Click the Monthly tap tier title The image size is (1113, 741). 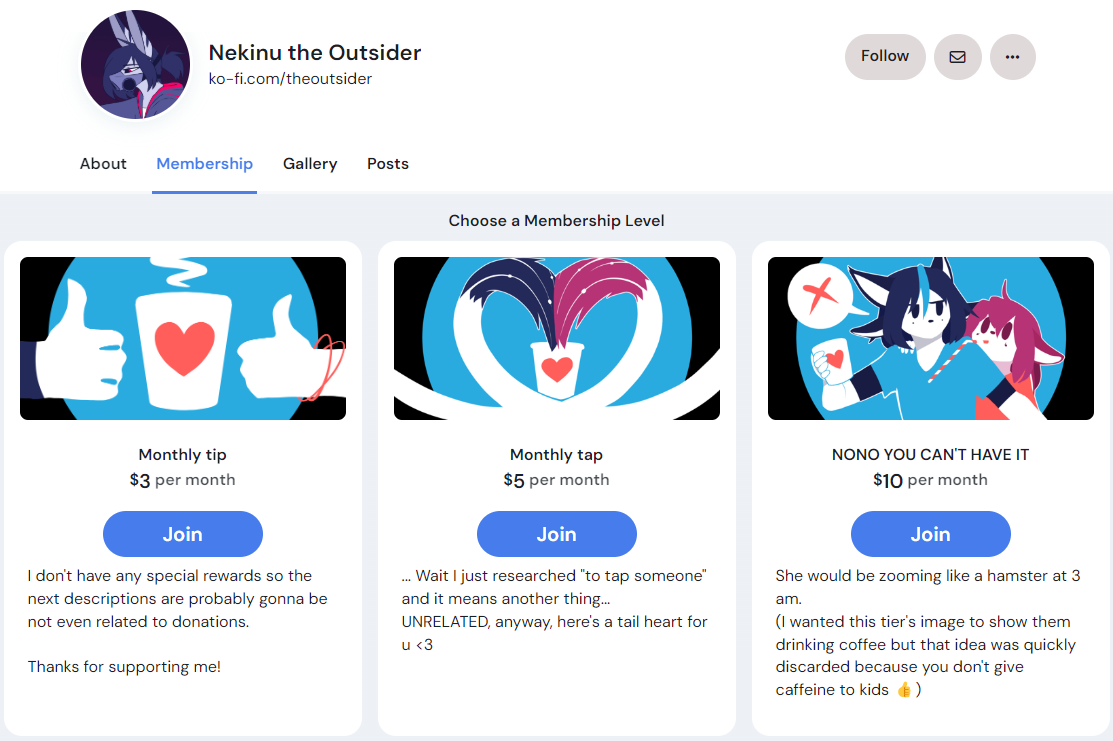point(556,454)
